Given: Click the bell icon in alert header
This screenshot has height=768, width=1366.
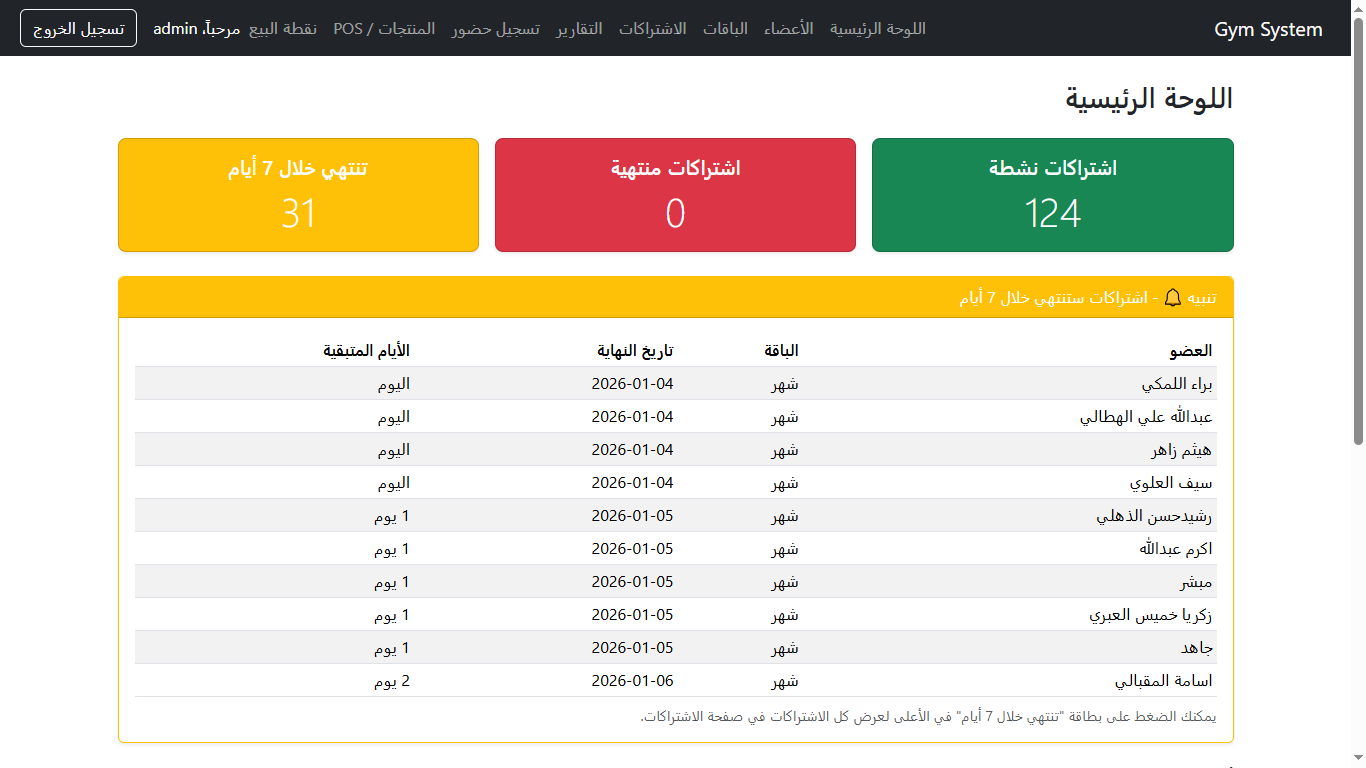Looking at the screenshot, I should coord(1173,298).
